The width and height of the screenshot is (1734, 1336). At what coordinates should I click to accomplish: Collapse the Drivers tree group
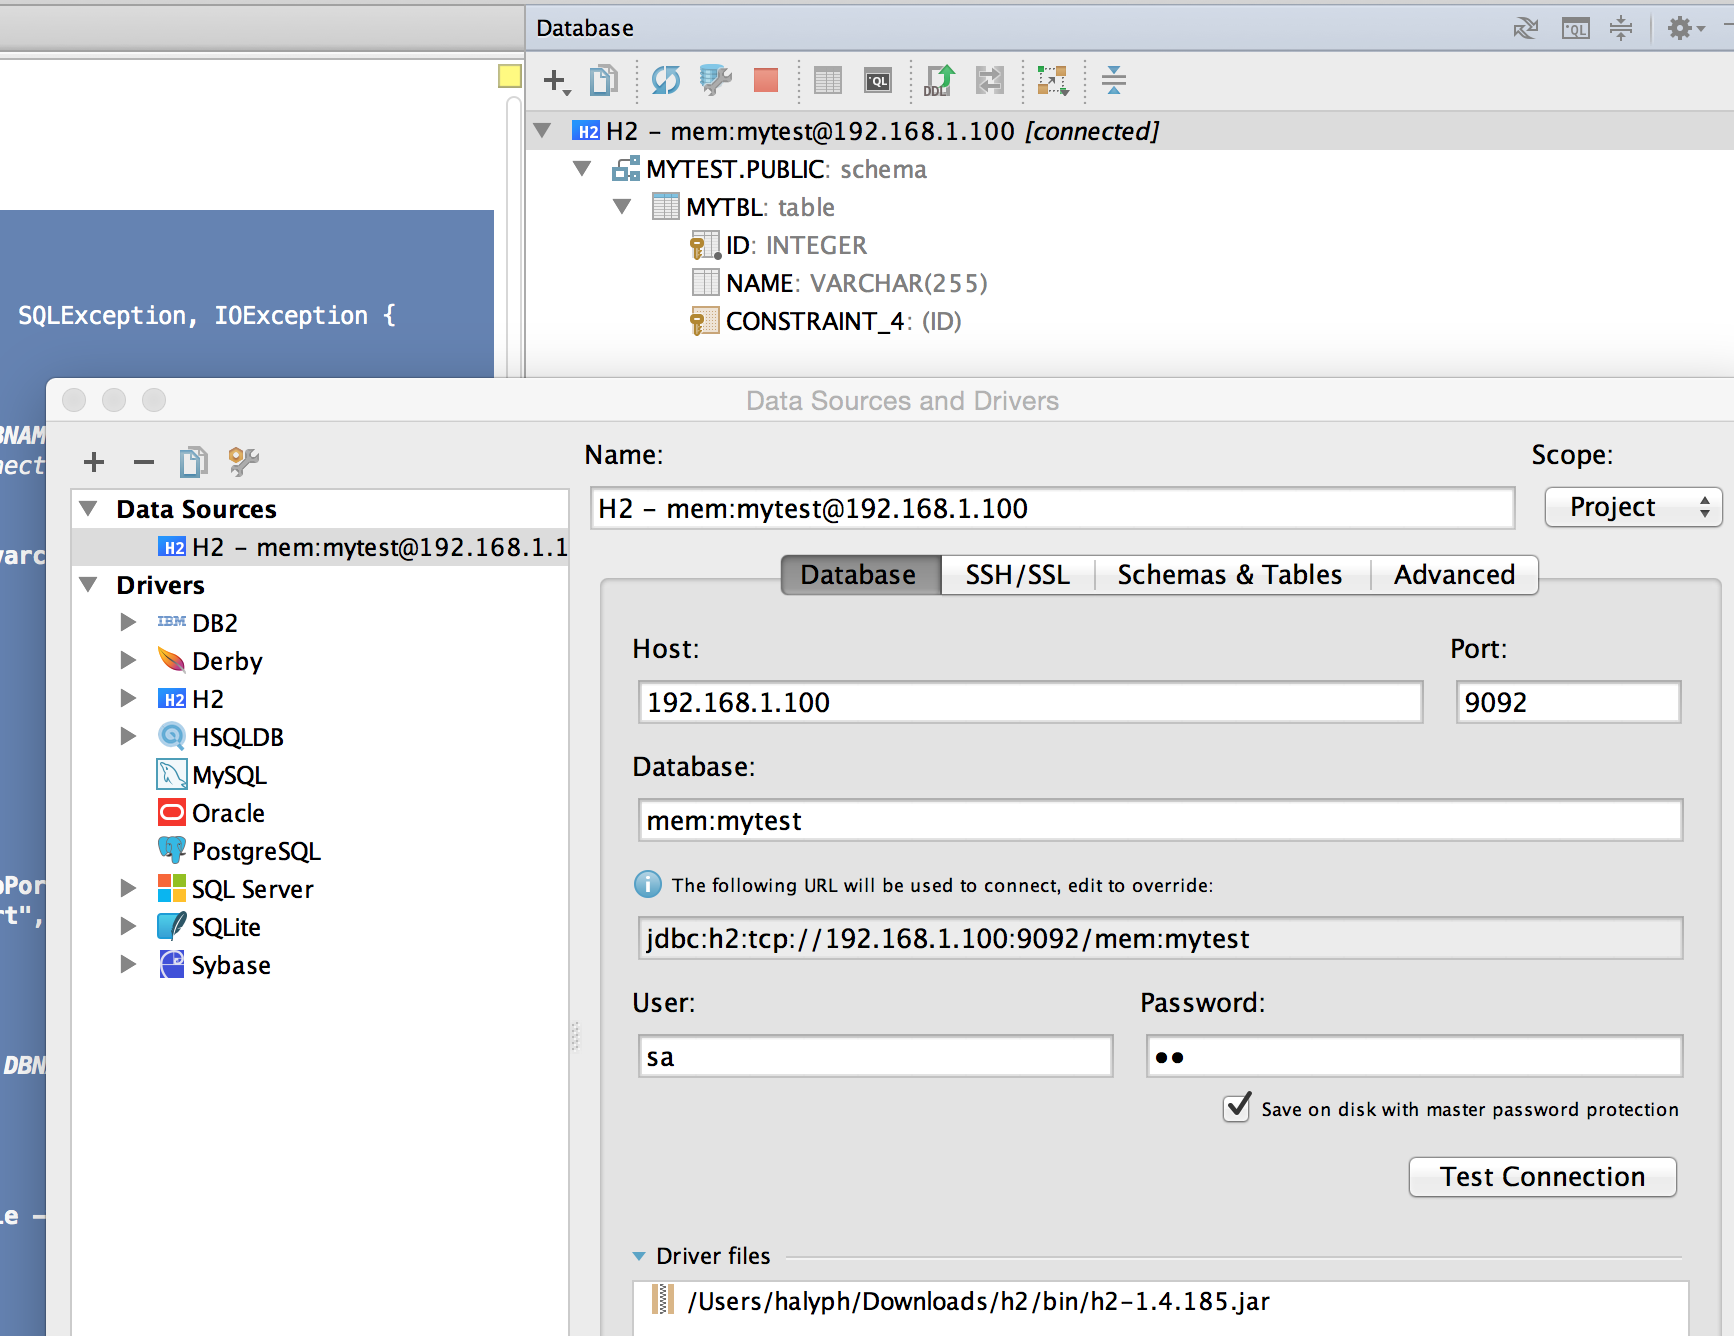[x=89, y=584]
